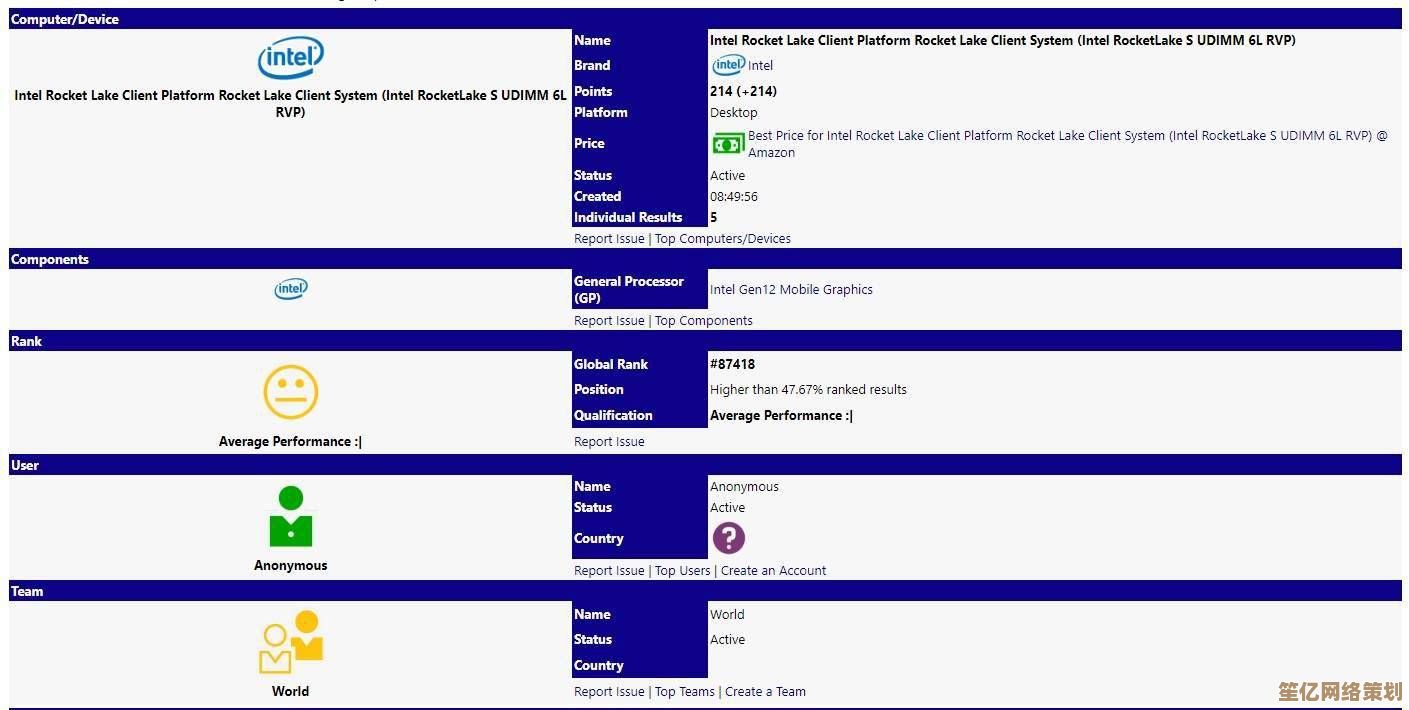Viewport: 1409px width, 710px height.
Task: Click Report Issue in Computer/Device section
Action: (609, 239)
